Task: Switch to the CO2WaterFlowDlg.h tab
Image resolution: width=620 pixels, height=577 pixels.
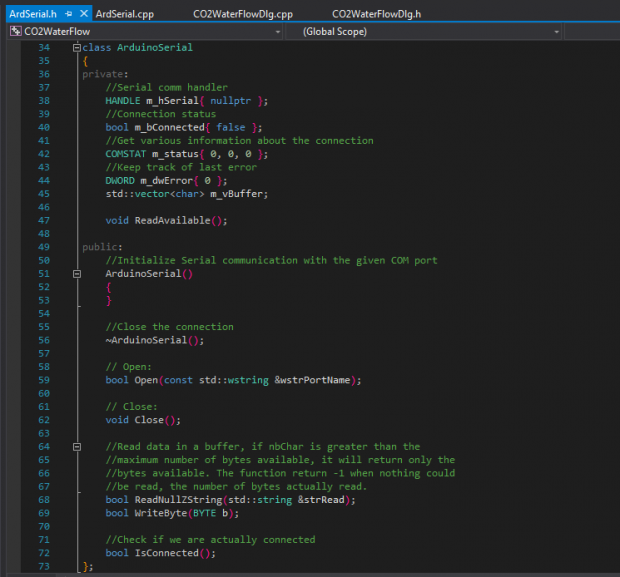Action: click(x=376, y=13)
